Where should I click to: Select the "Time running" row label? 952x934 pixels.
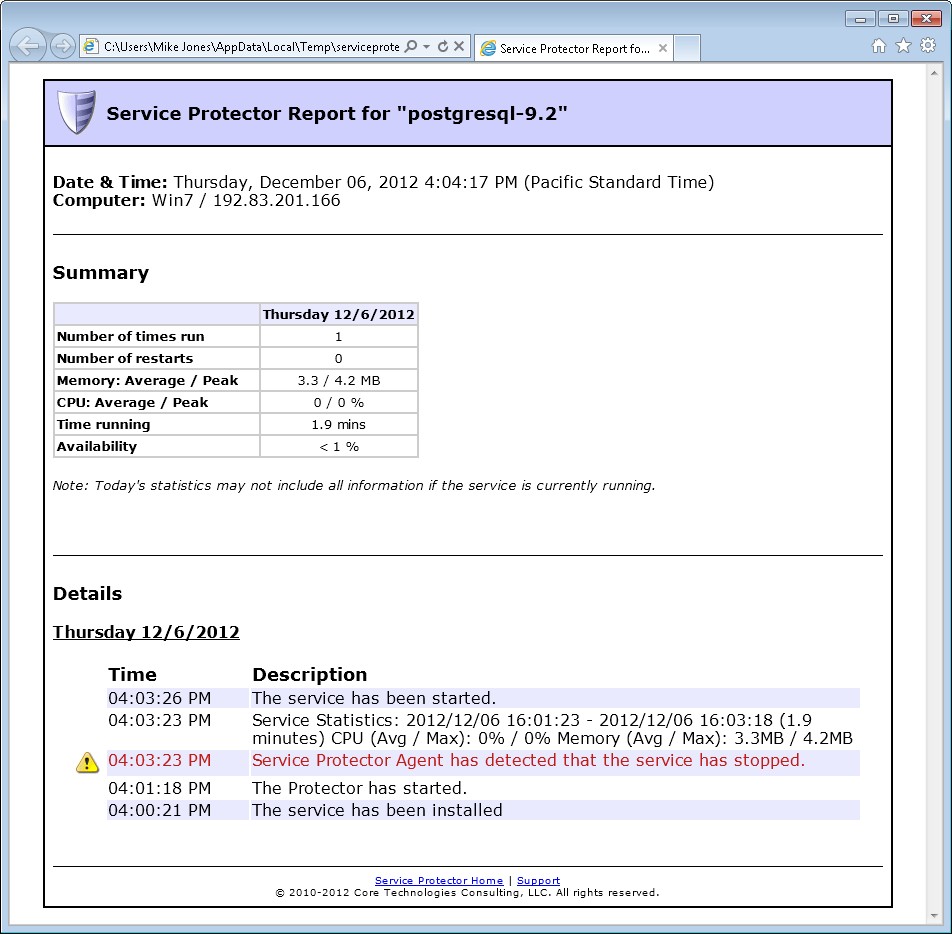pyautogui.click(x=103, y=424)
